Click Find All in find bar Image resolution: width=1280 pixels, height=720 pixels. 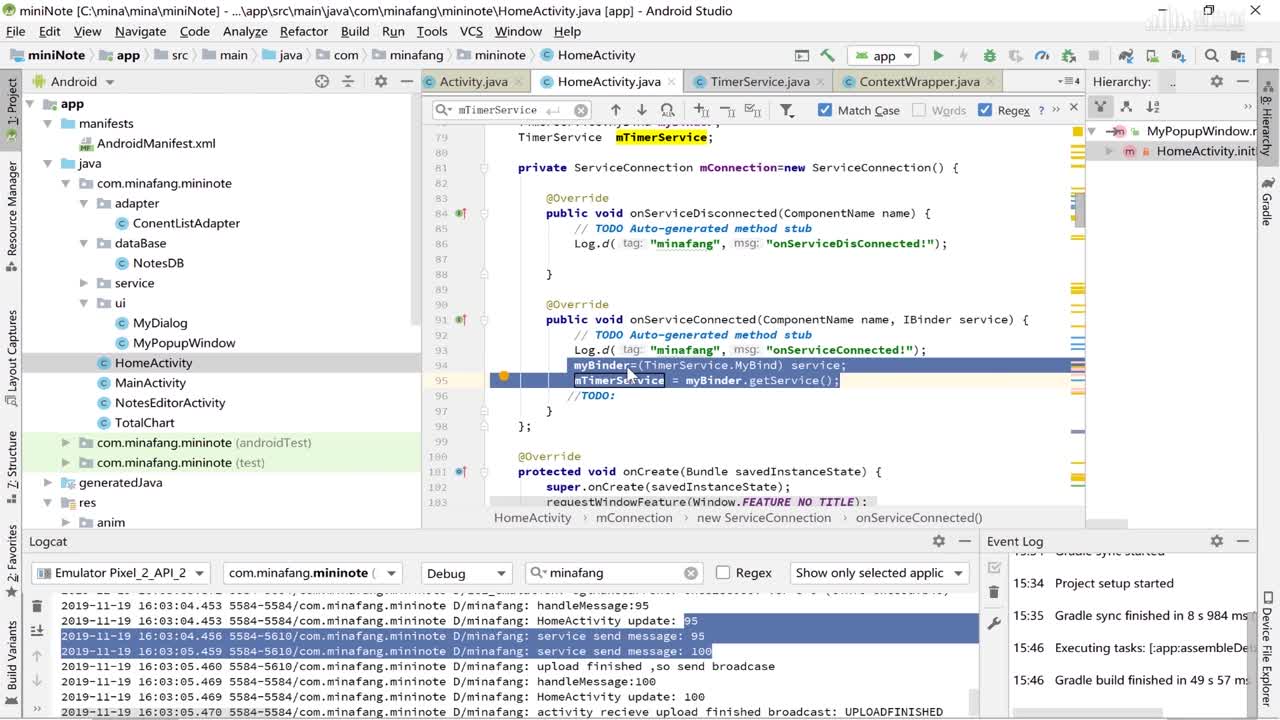click(668, 110)
